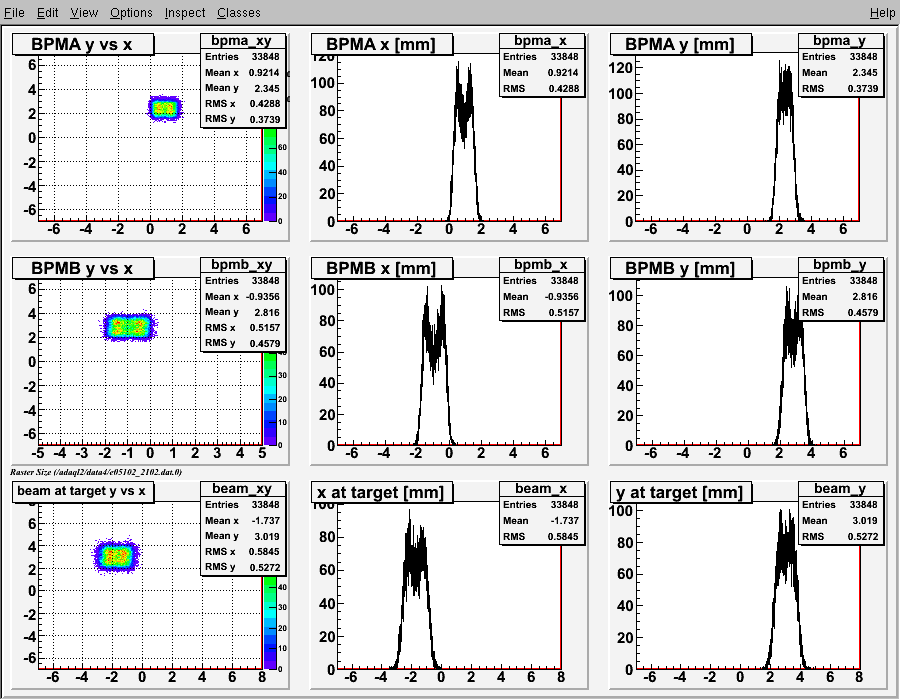Open the Inspect menu
Screen dimensions: 900x700
point(185,13)
